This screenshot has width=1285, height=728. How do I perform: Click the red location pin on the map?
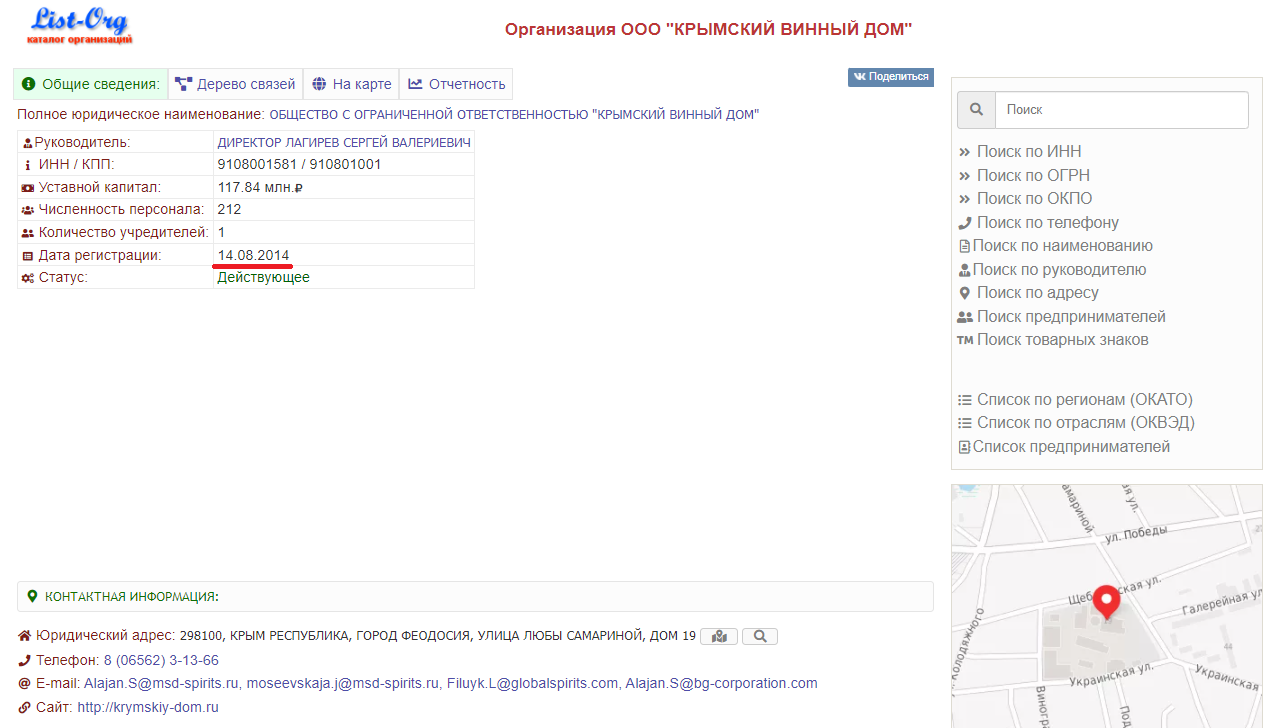(1105, 601)
